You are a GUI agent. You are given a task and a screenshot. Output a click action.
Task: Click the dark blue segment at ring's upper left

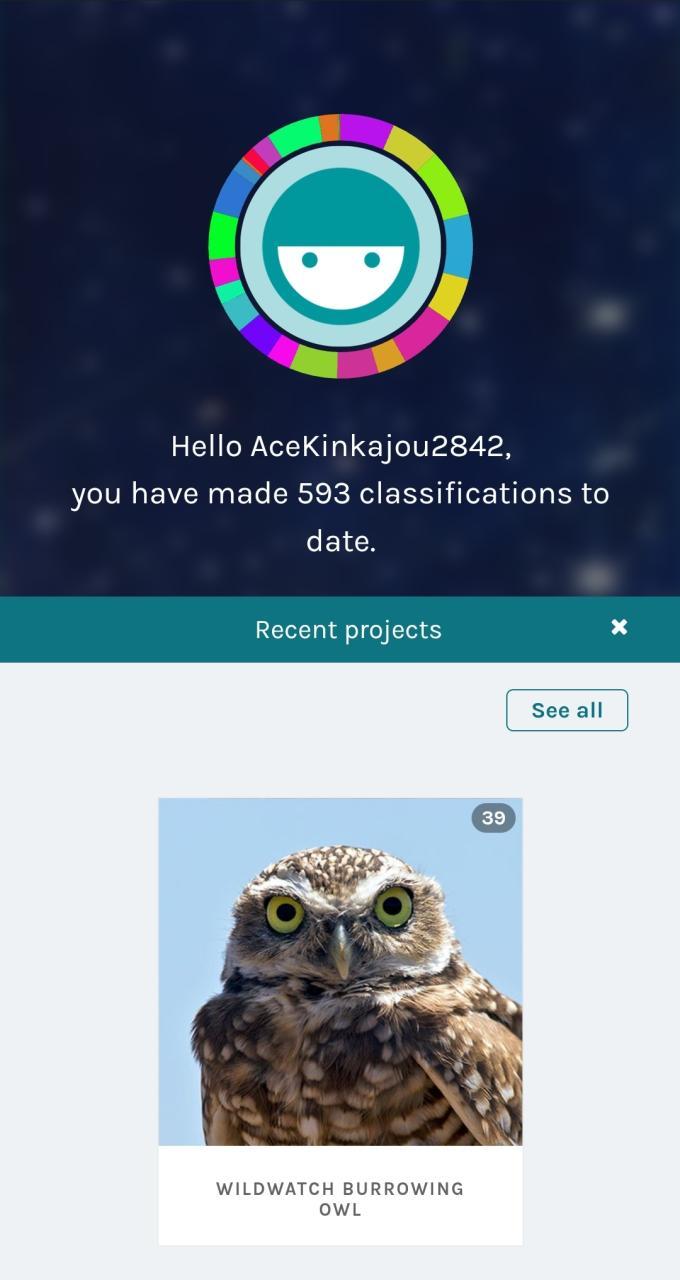click(231, 193)
